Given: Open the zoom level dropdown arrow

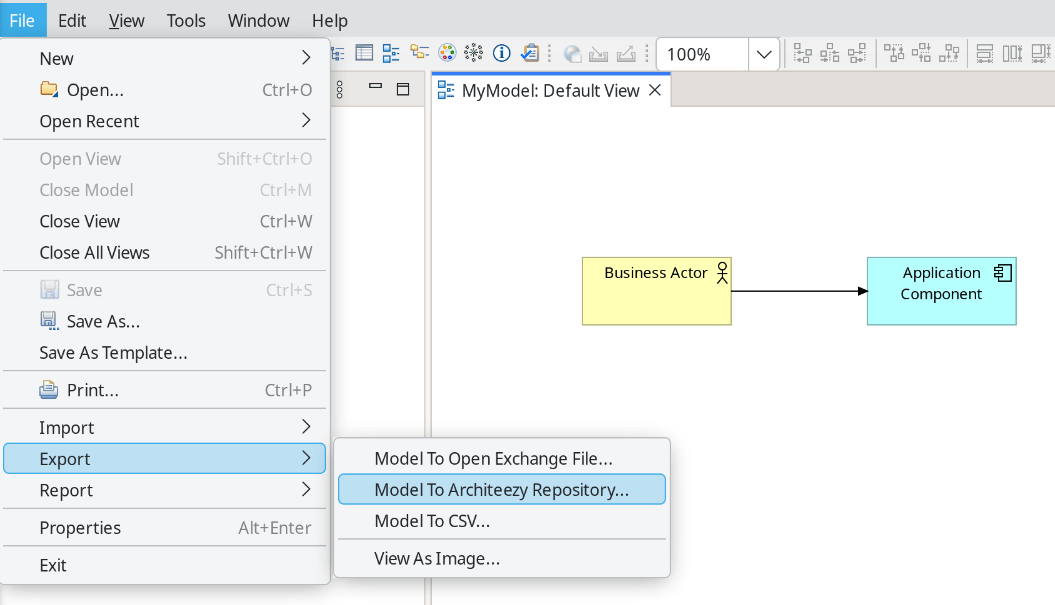Looking at the screenshot, I should click(x=764, y=54).
